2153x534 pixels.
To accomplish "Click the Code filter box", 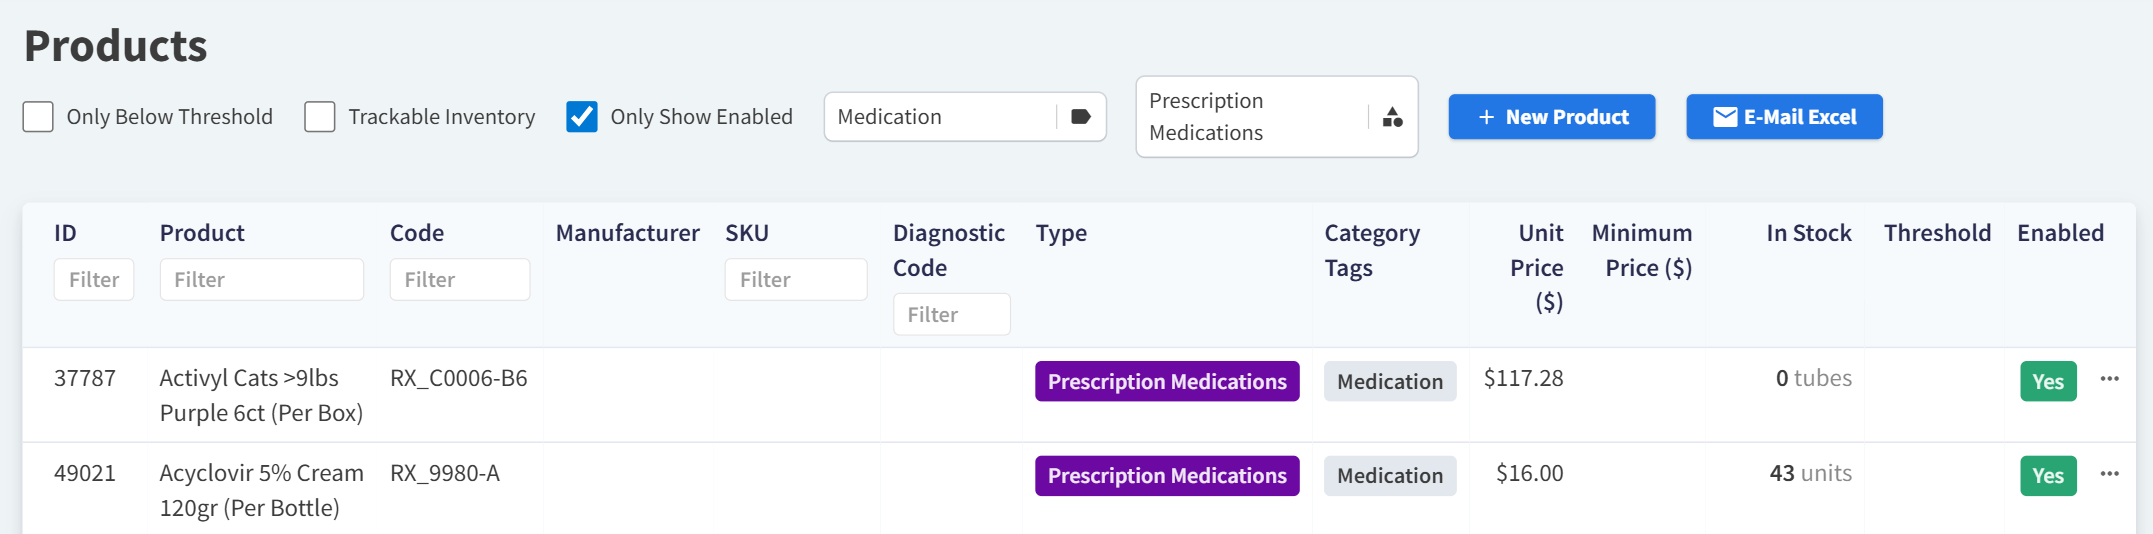I will pyautogui.click(x=459, y=280).
